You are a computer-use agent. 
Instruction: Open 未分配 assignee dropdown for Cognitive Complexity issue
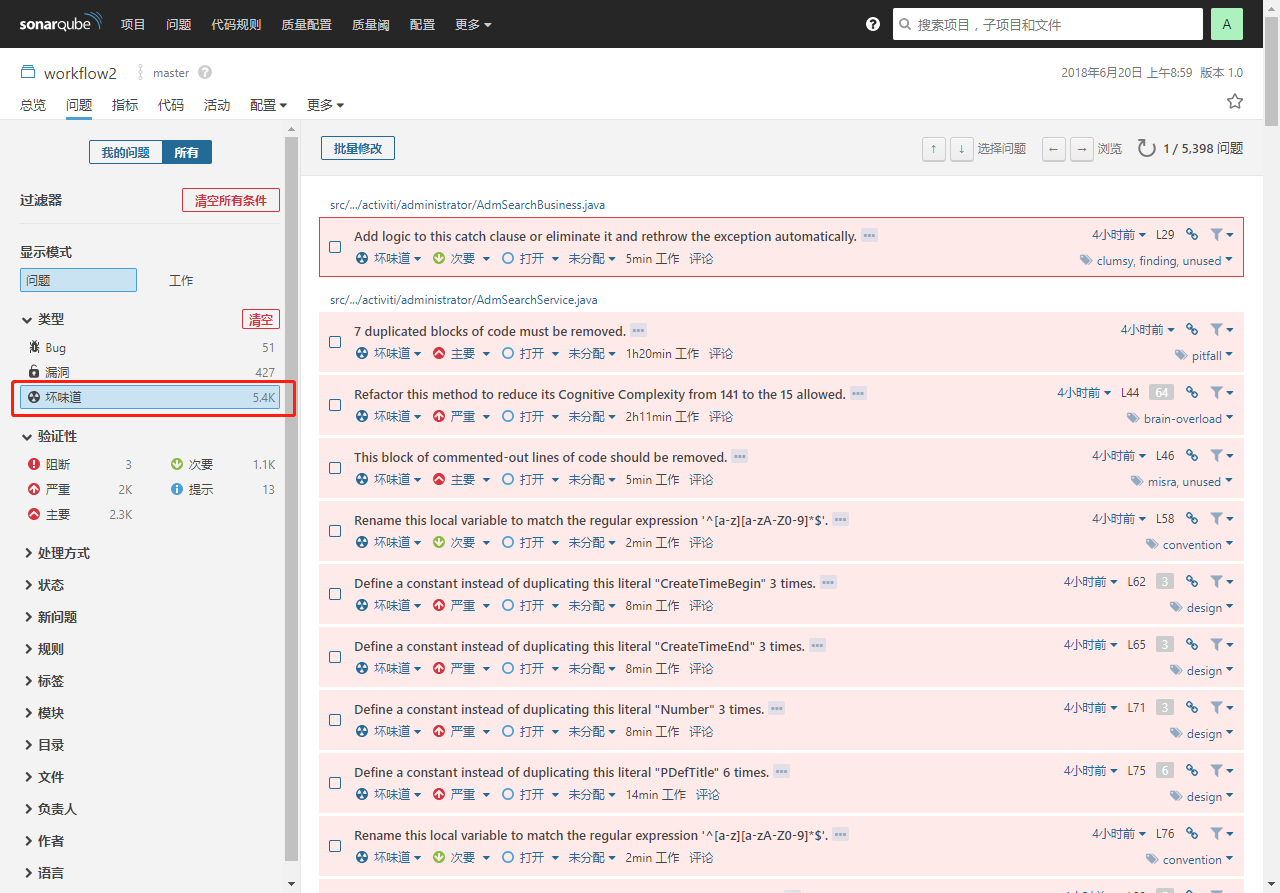tap(592, 416)
